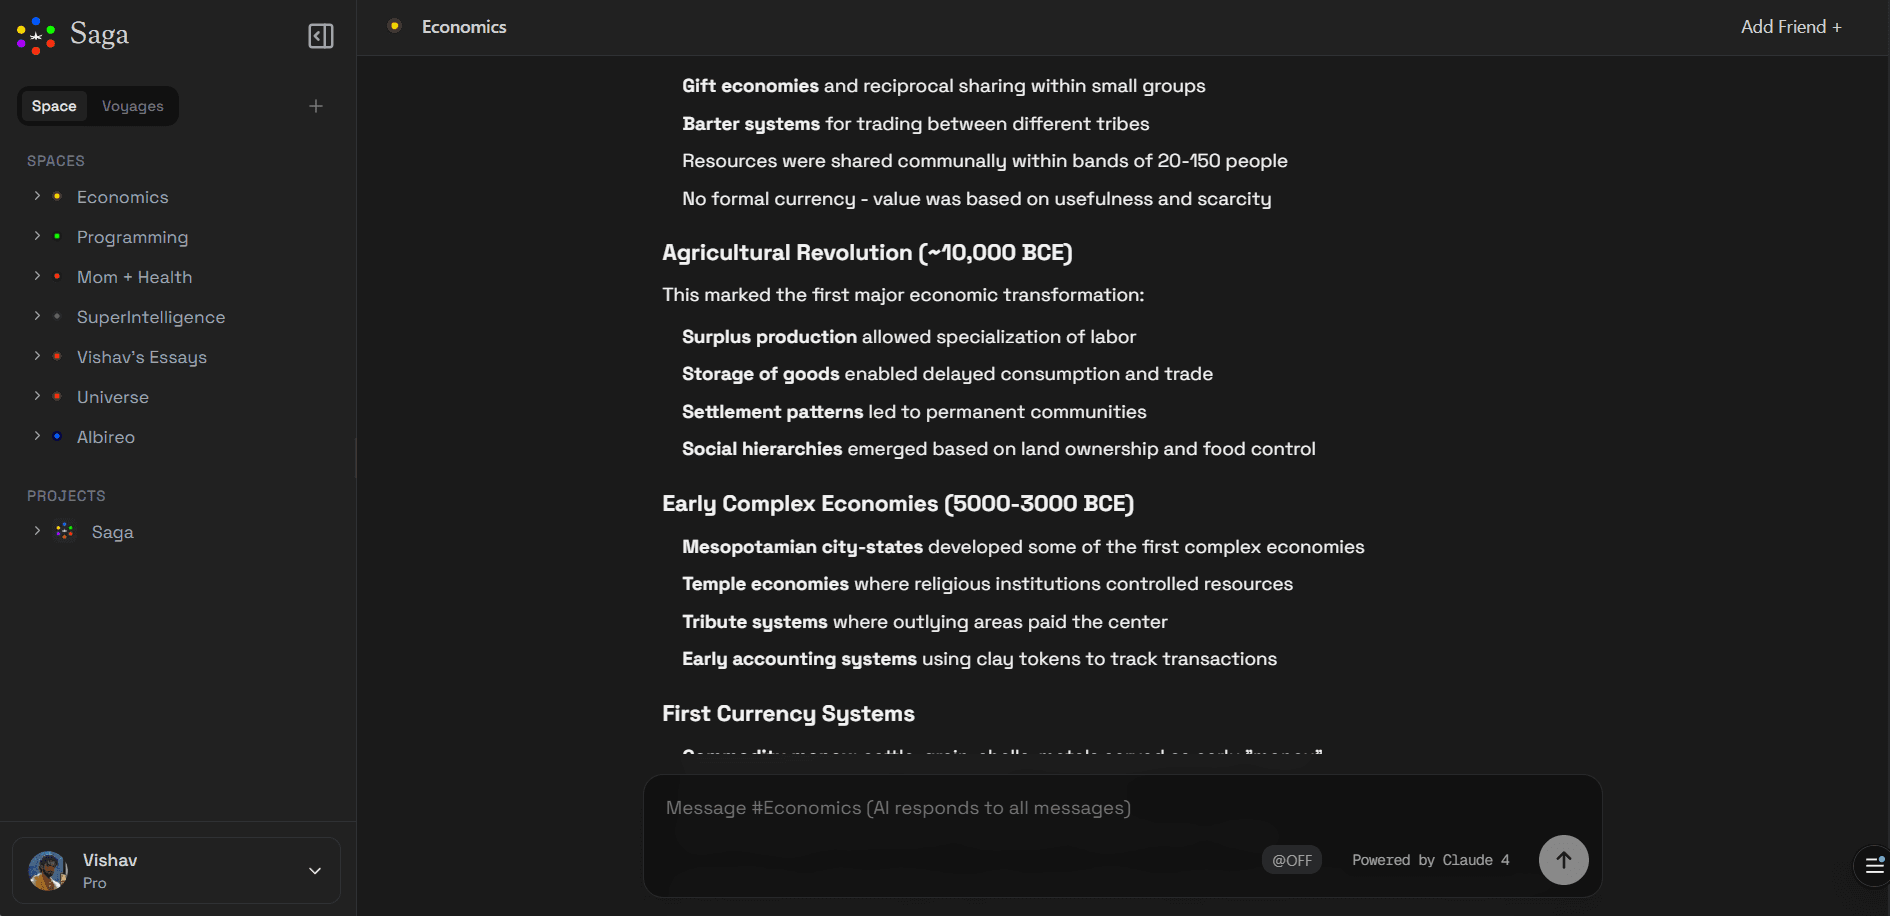Click the yellow dot beside Economics header
The width and height of the screenshot is (1890, 916).
[395, 26]
